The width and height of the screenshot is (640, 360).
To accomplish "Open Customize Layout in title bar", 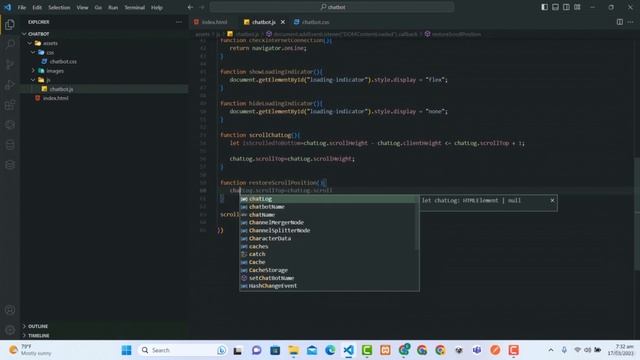I will [x=577, y=7].
